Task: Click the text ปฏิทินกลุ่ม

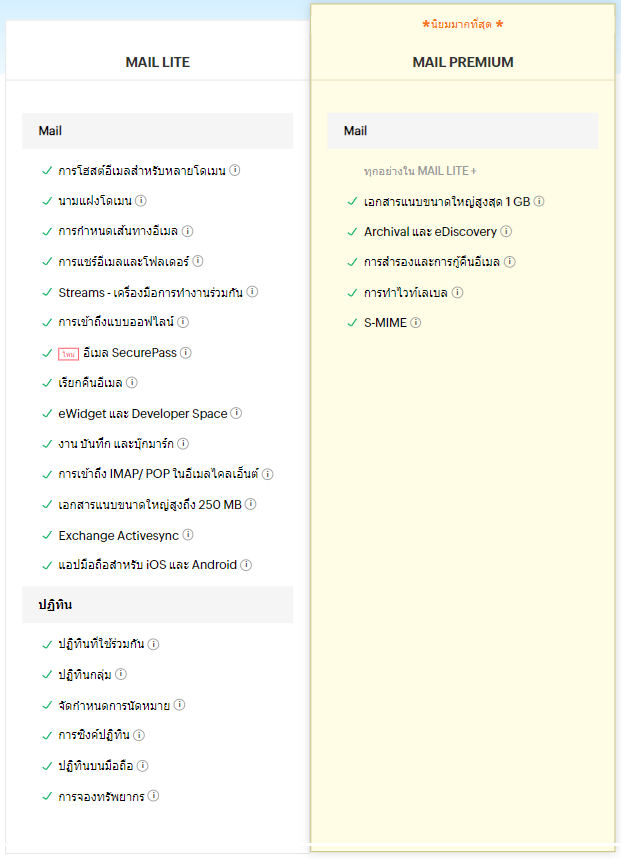Action: [x=85, y=675]
